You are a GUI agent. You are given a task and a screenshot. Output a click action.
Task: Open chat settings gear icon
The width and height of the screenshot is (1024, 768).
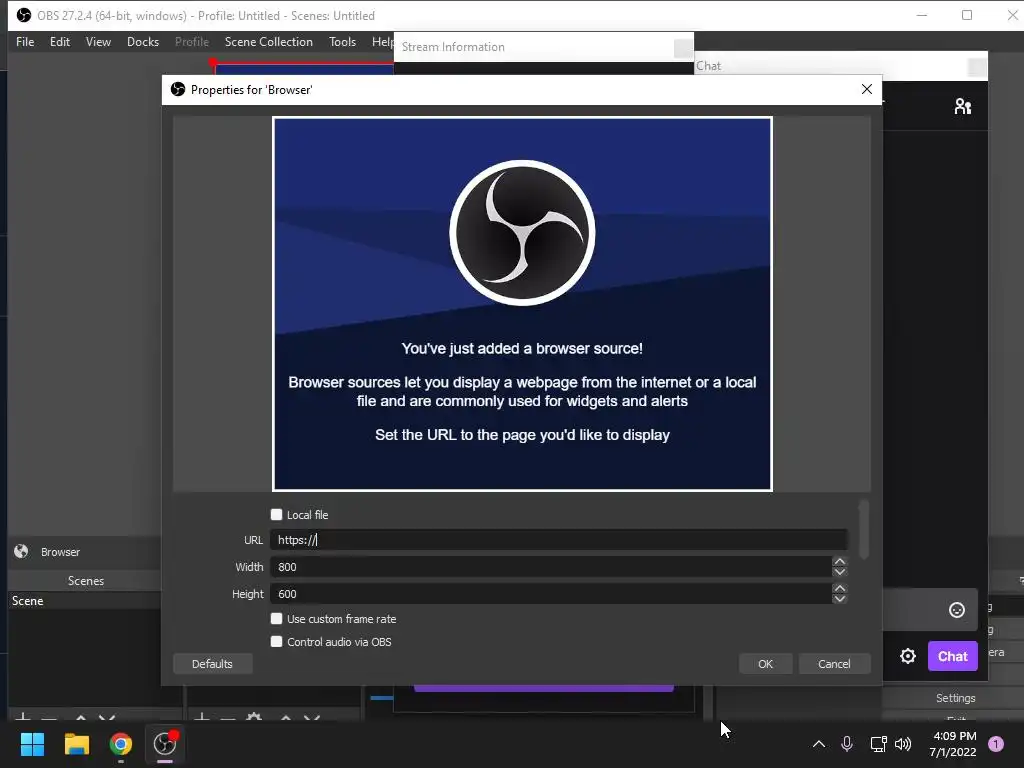(x=908, y=656)
